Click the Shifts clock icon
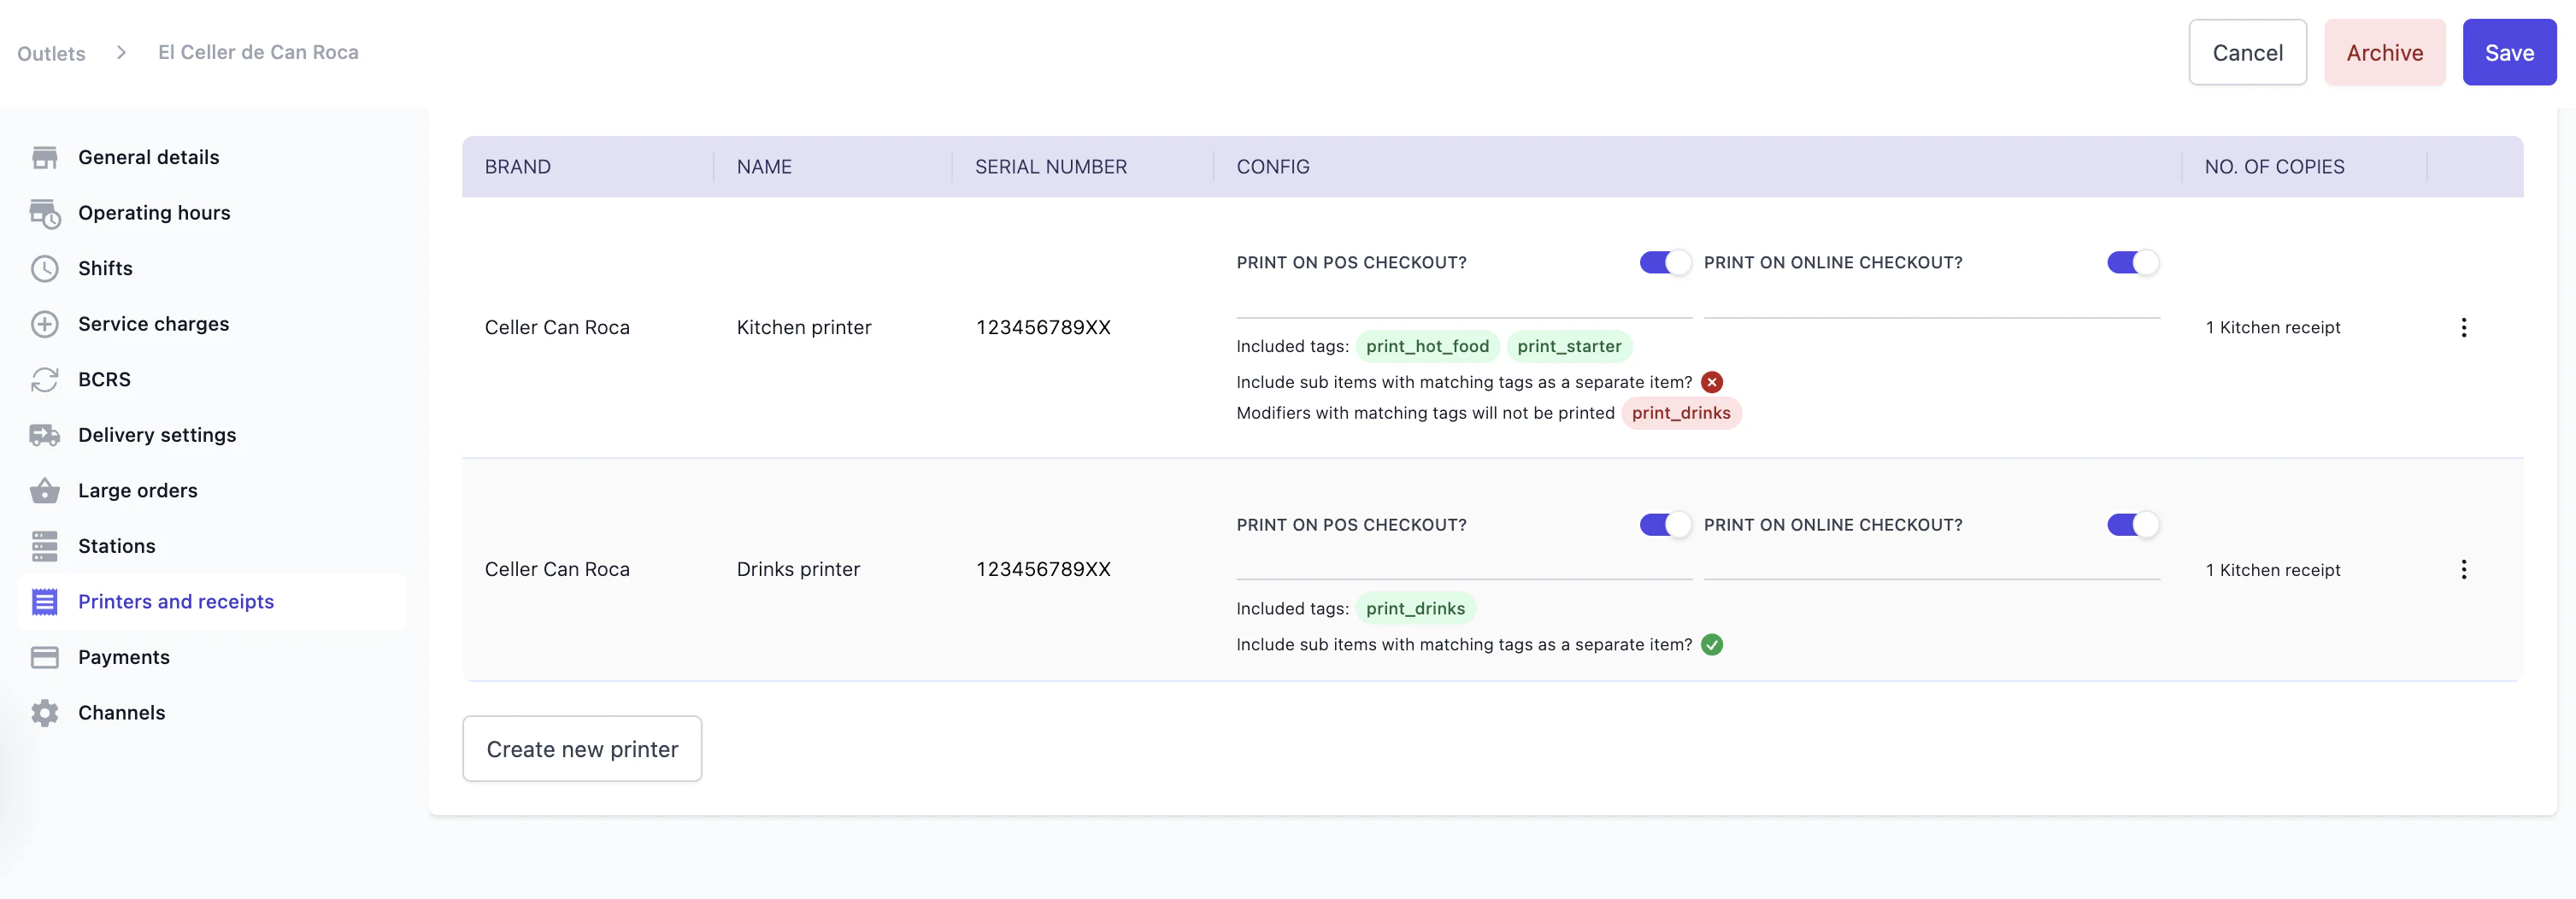2576x899 pixels. (x=44, y=268)
